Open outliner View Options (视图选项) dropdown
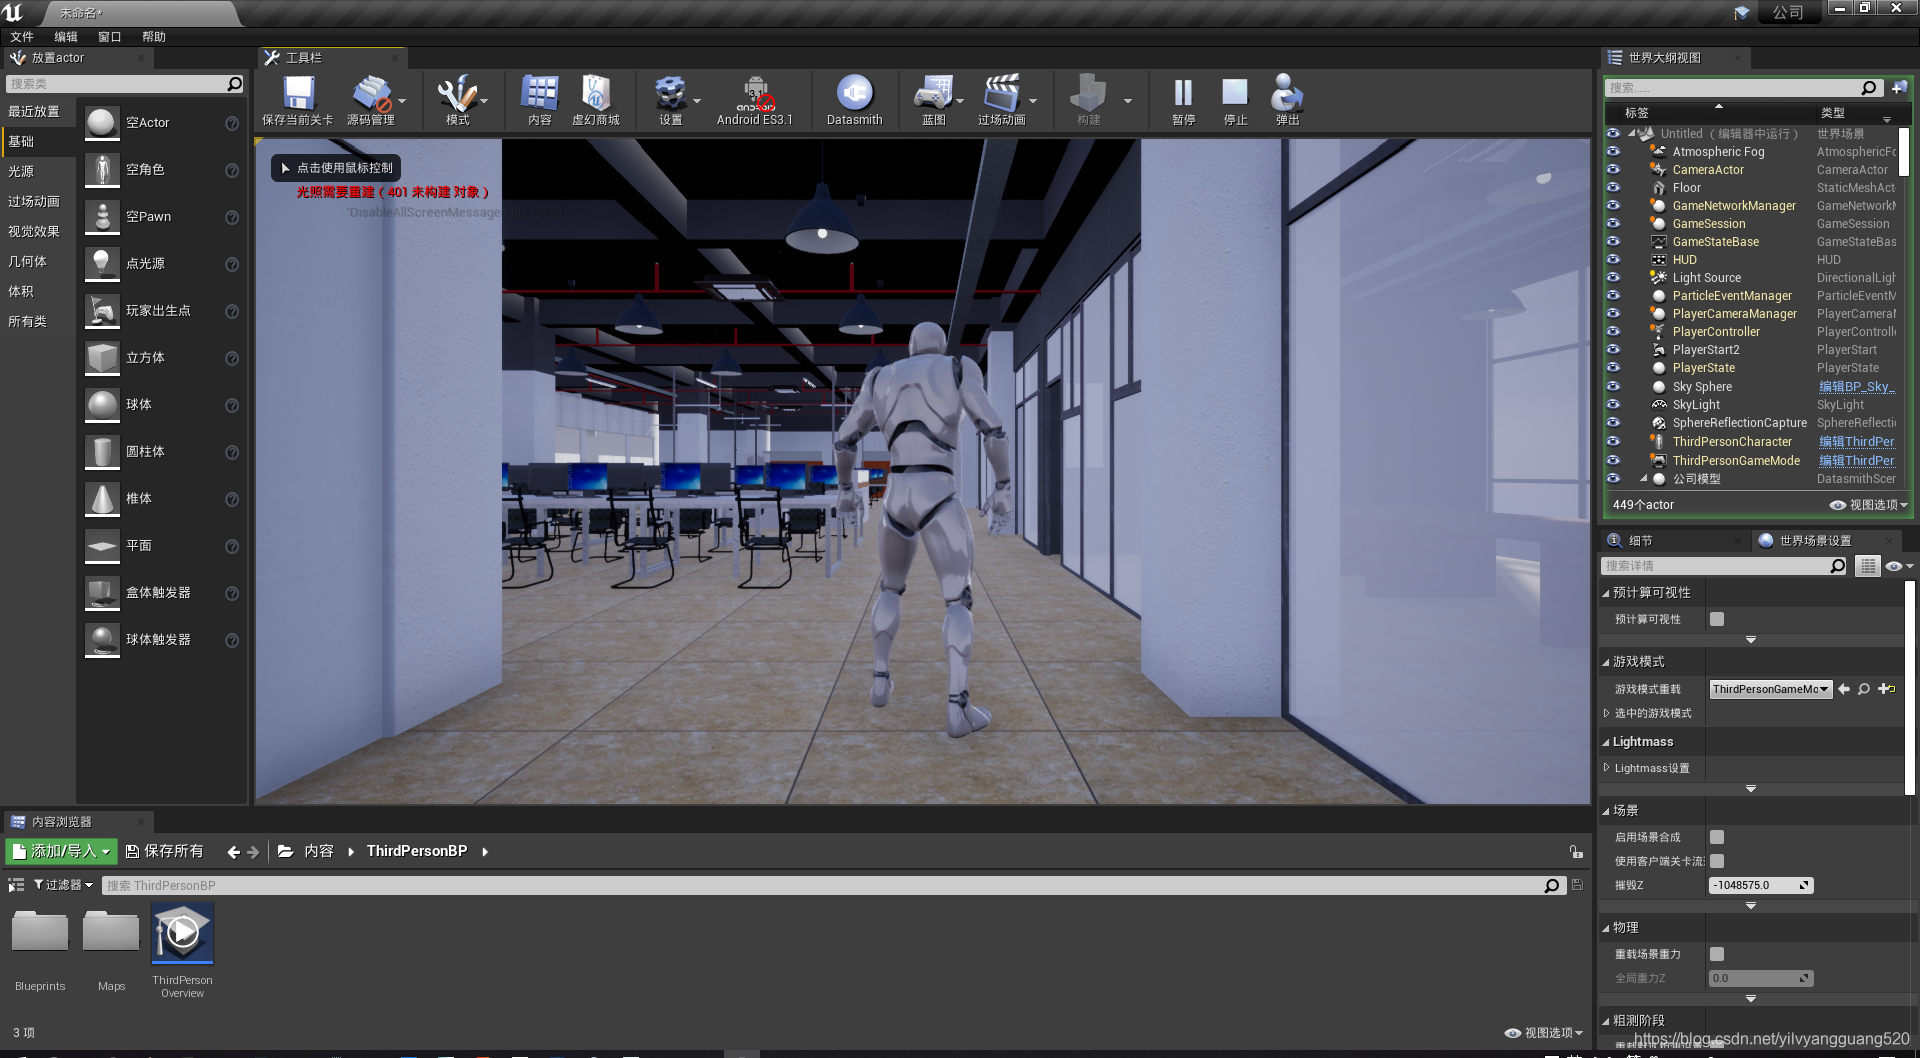Viewport: 1920px width, 1058px height. pyautogui.click(x=1868, y=505)
